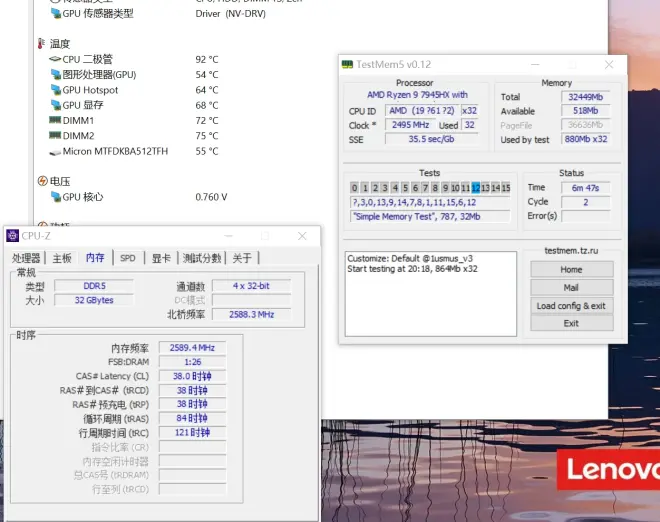Click the highlighted test number 12 box
The image size is (660, 522).
click(476, 188)
